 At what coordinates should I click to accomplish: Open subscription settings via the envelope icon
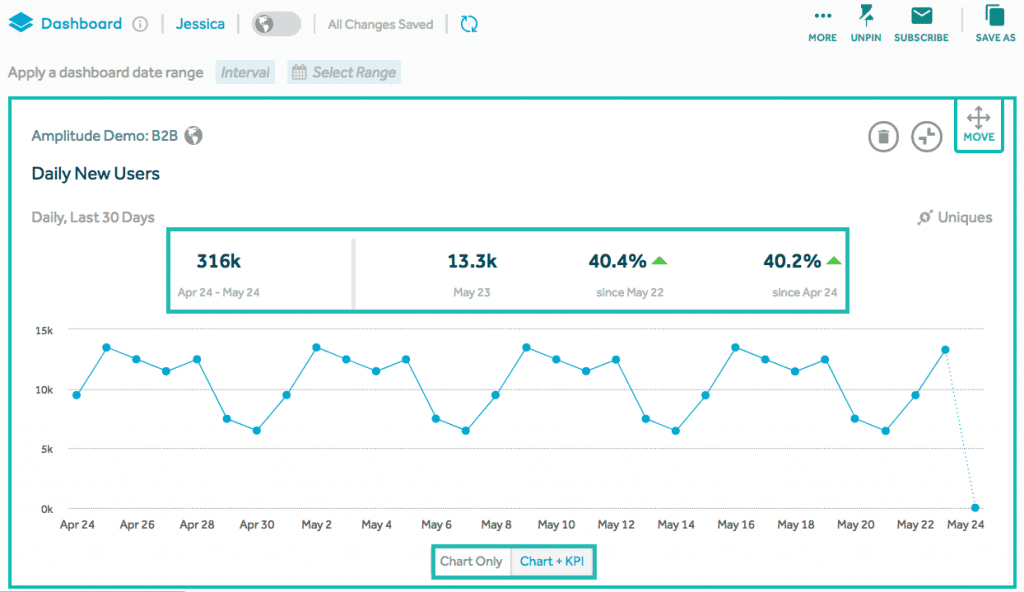click(920, 18)
